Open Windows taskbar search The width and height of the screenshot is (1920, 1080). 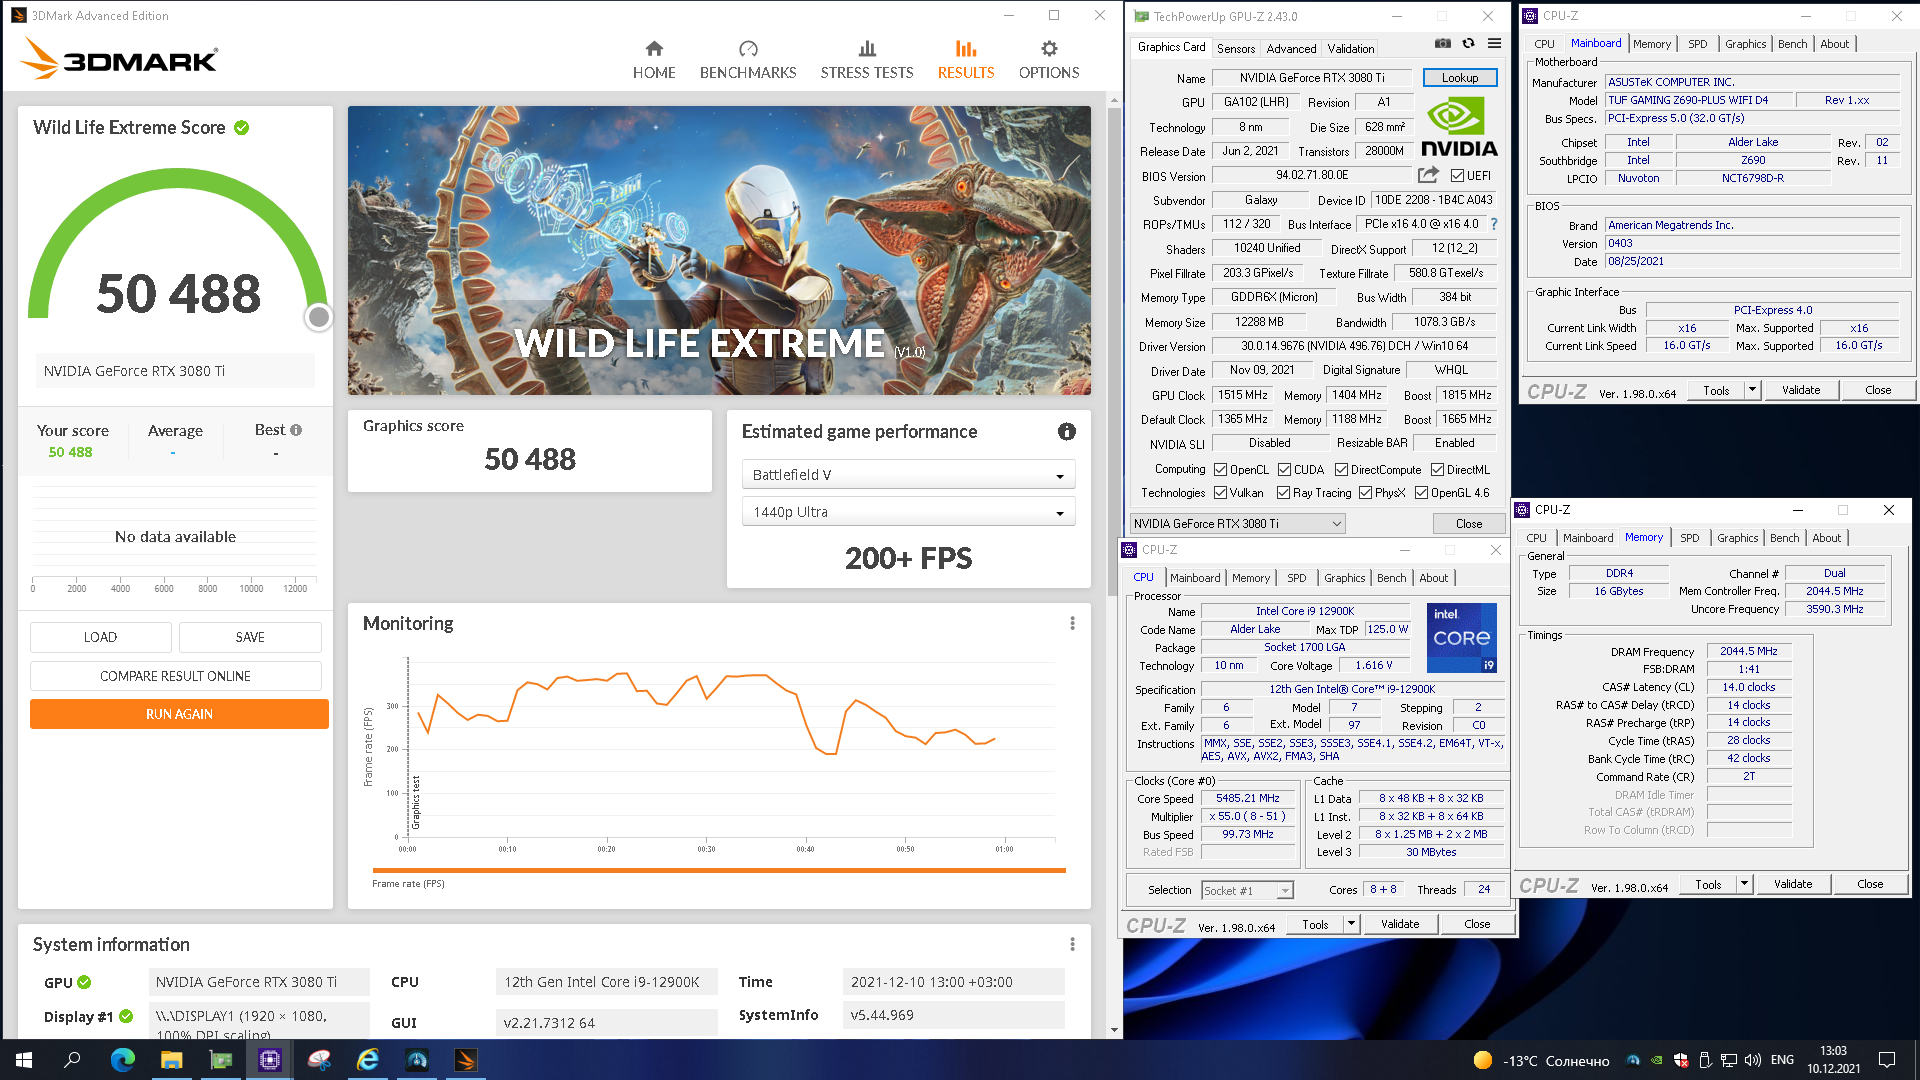[x=72, y=1060]
